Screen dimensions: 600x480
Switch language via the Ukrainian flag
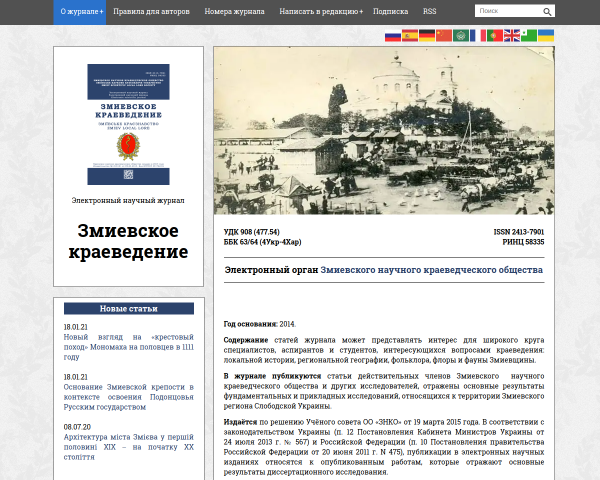click(546, 36)
